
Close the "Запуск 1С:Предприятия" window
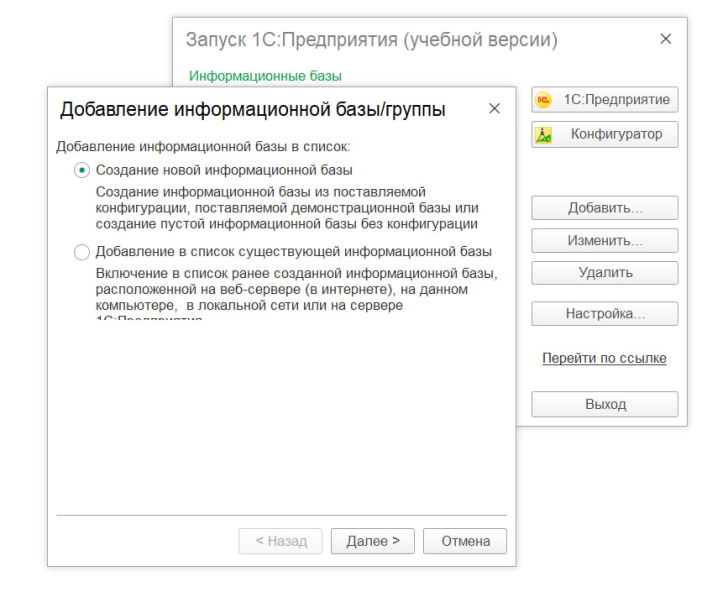(x=666, y=39)
